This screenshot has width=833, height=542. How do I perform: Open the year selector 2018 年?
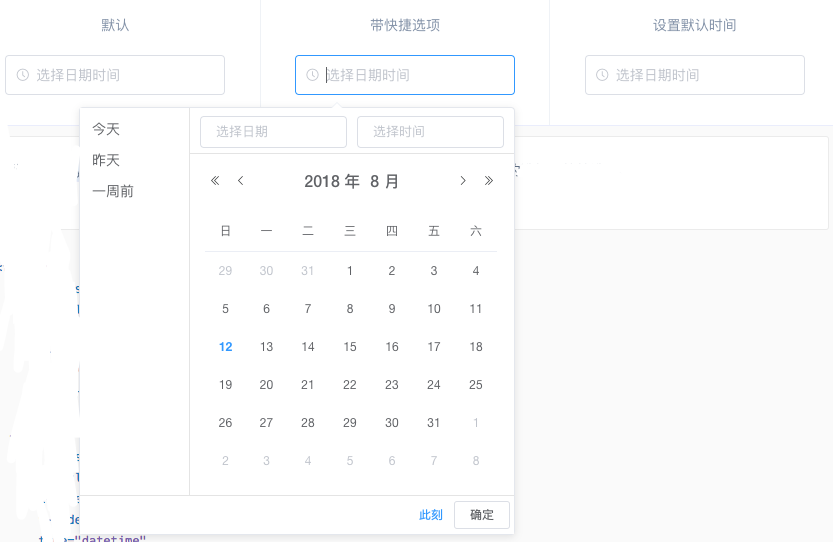(x=331, y=181)
